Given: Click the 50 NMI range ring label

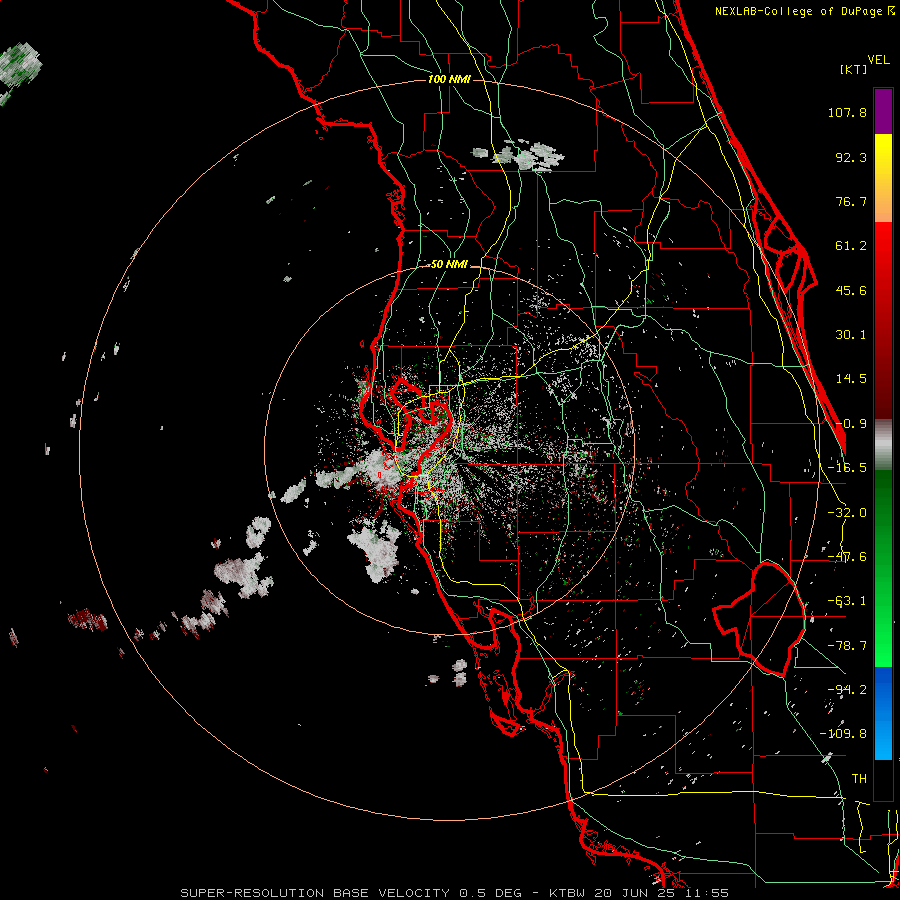Looking at the screenshot, I should coord(449,265).
